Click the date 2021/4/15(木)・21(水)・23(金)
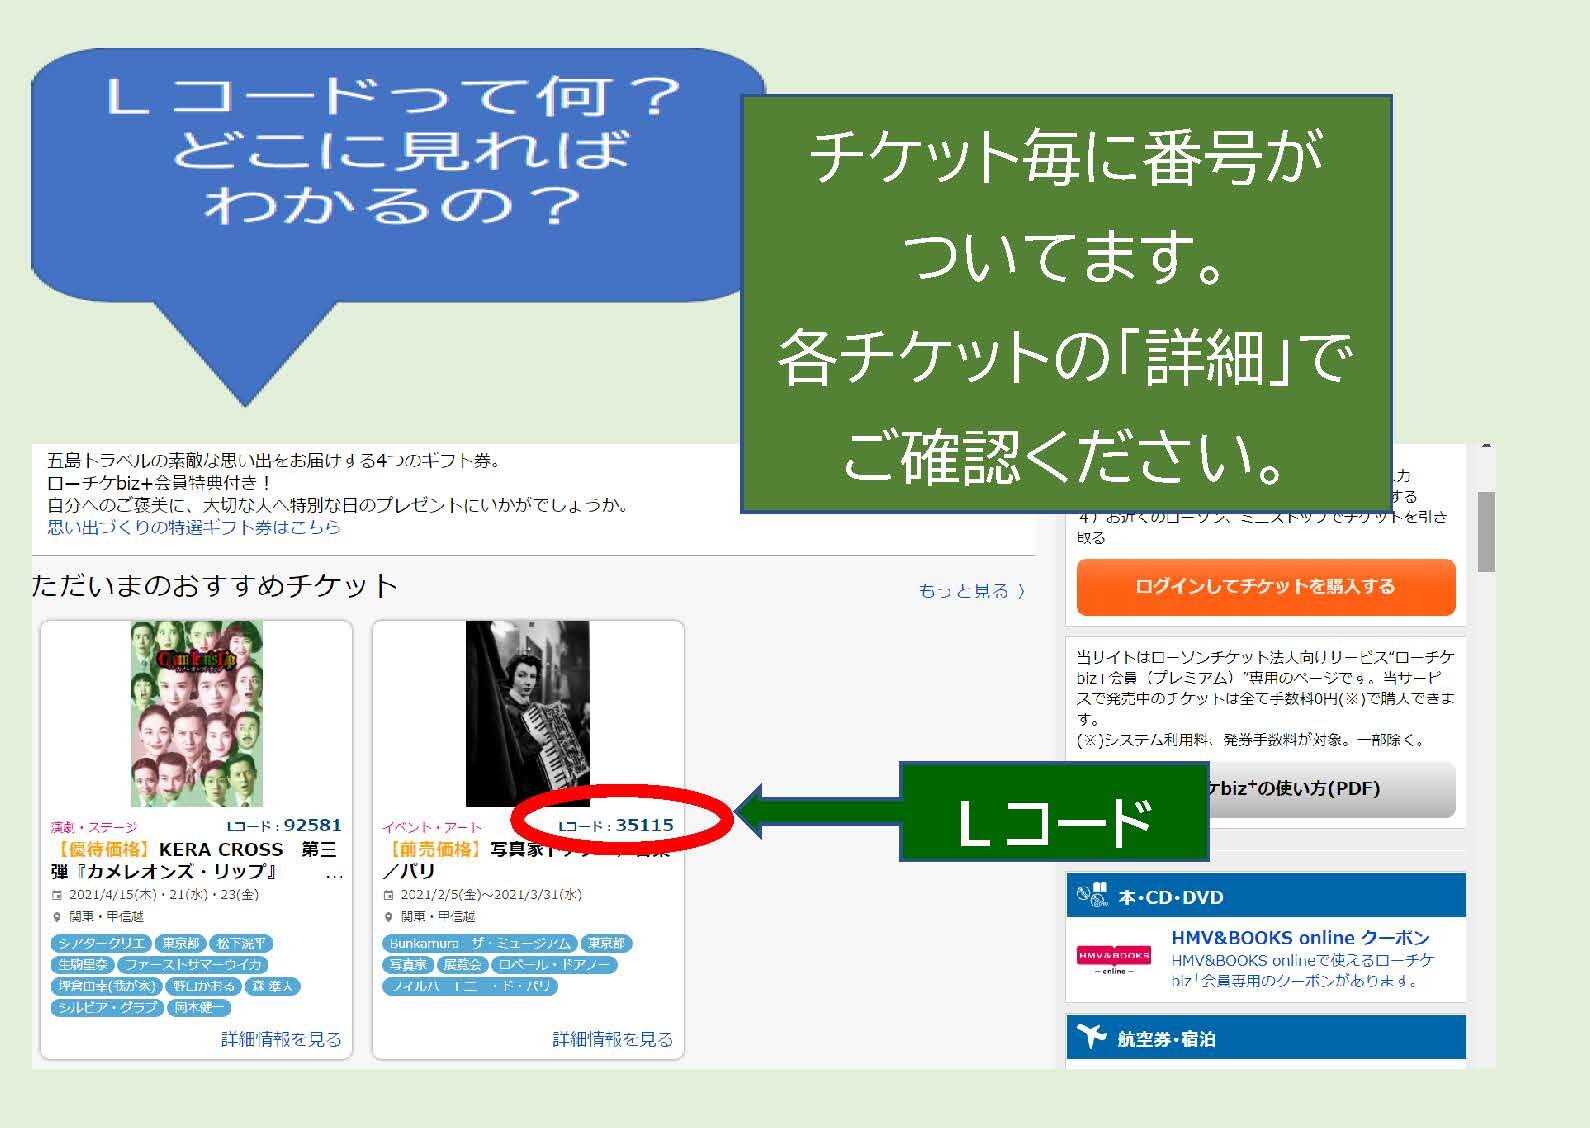The image size is (1590, 1128). click(164, 895)
